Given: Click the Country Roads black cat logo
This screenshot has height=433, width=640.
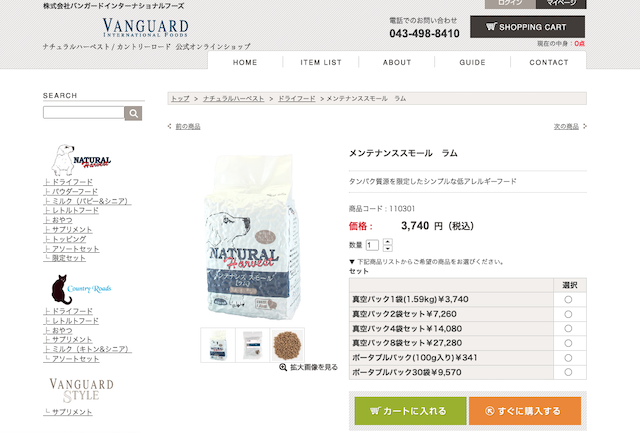Looking at the screenshot, I should click(81, 289).
